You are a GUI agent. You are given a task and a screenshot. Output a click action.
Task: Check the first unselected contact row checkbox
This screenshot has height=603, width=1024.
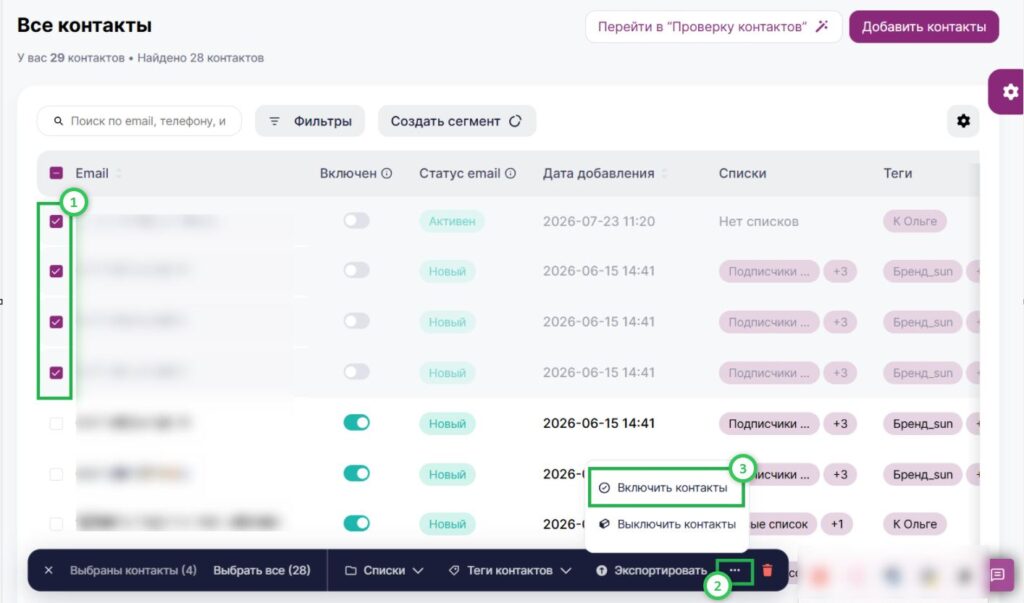56,423
